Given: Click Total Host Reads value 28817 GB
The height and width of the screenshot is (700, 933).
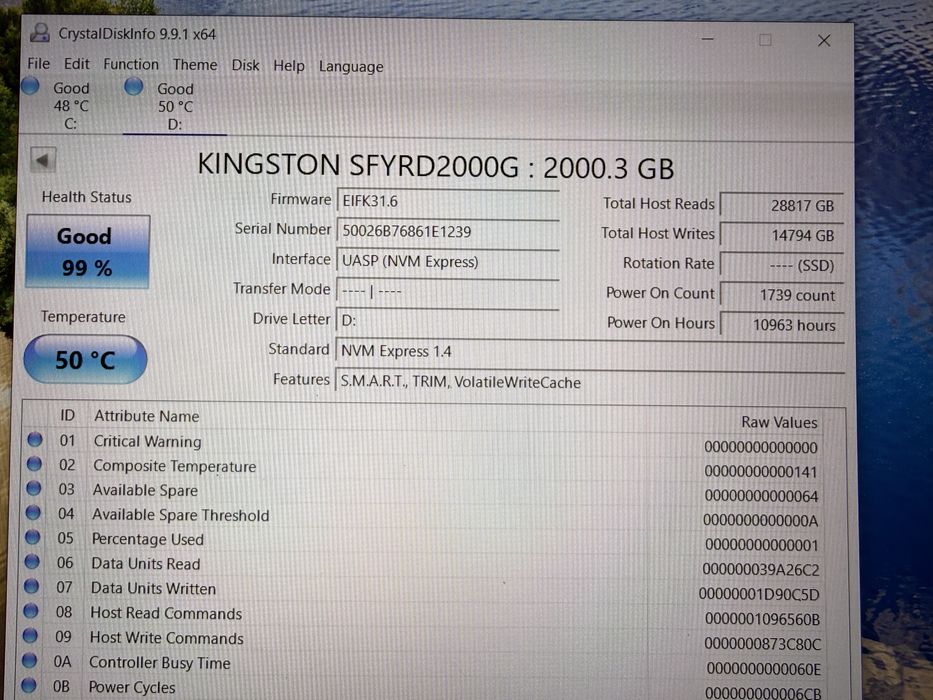Looking at the screenshot, I should click(782, 205).
